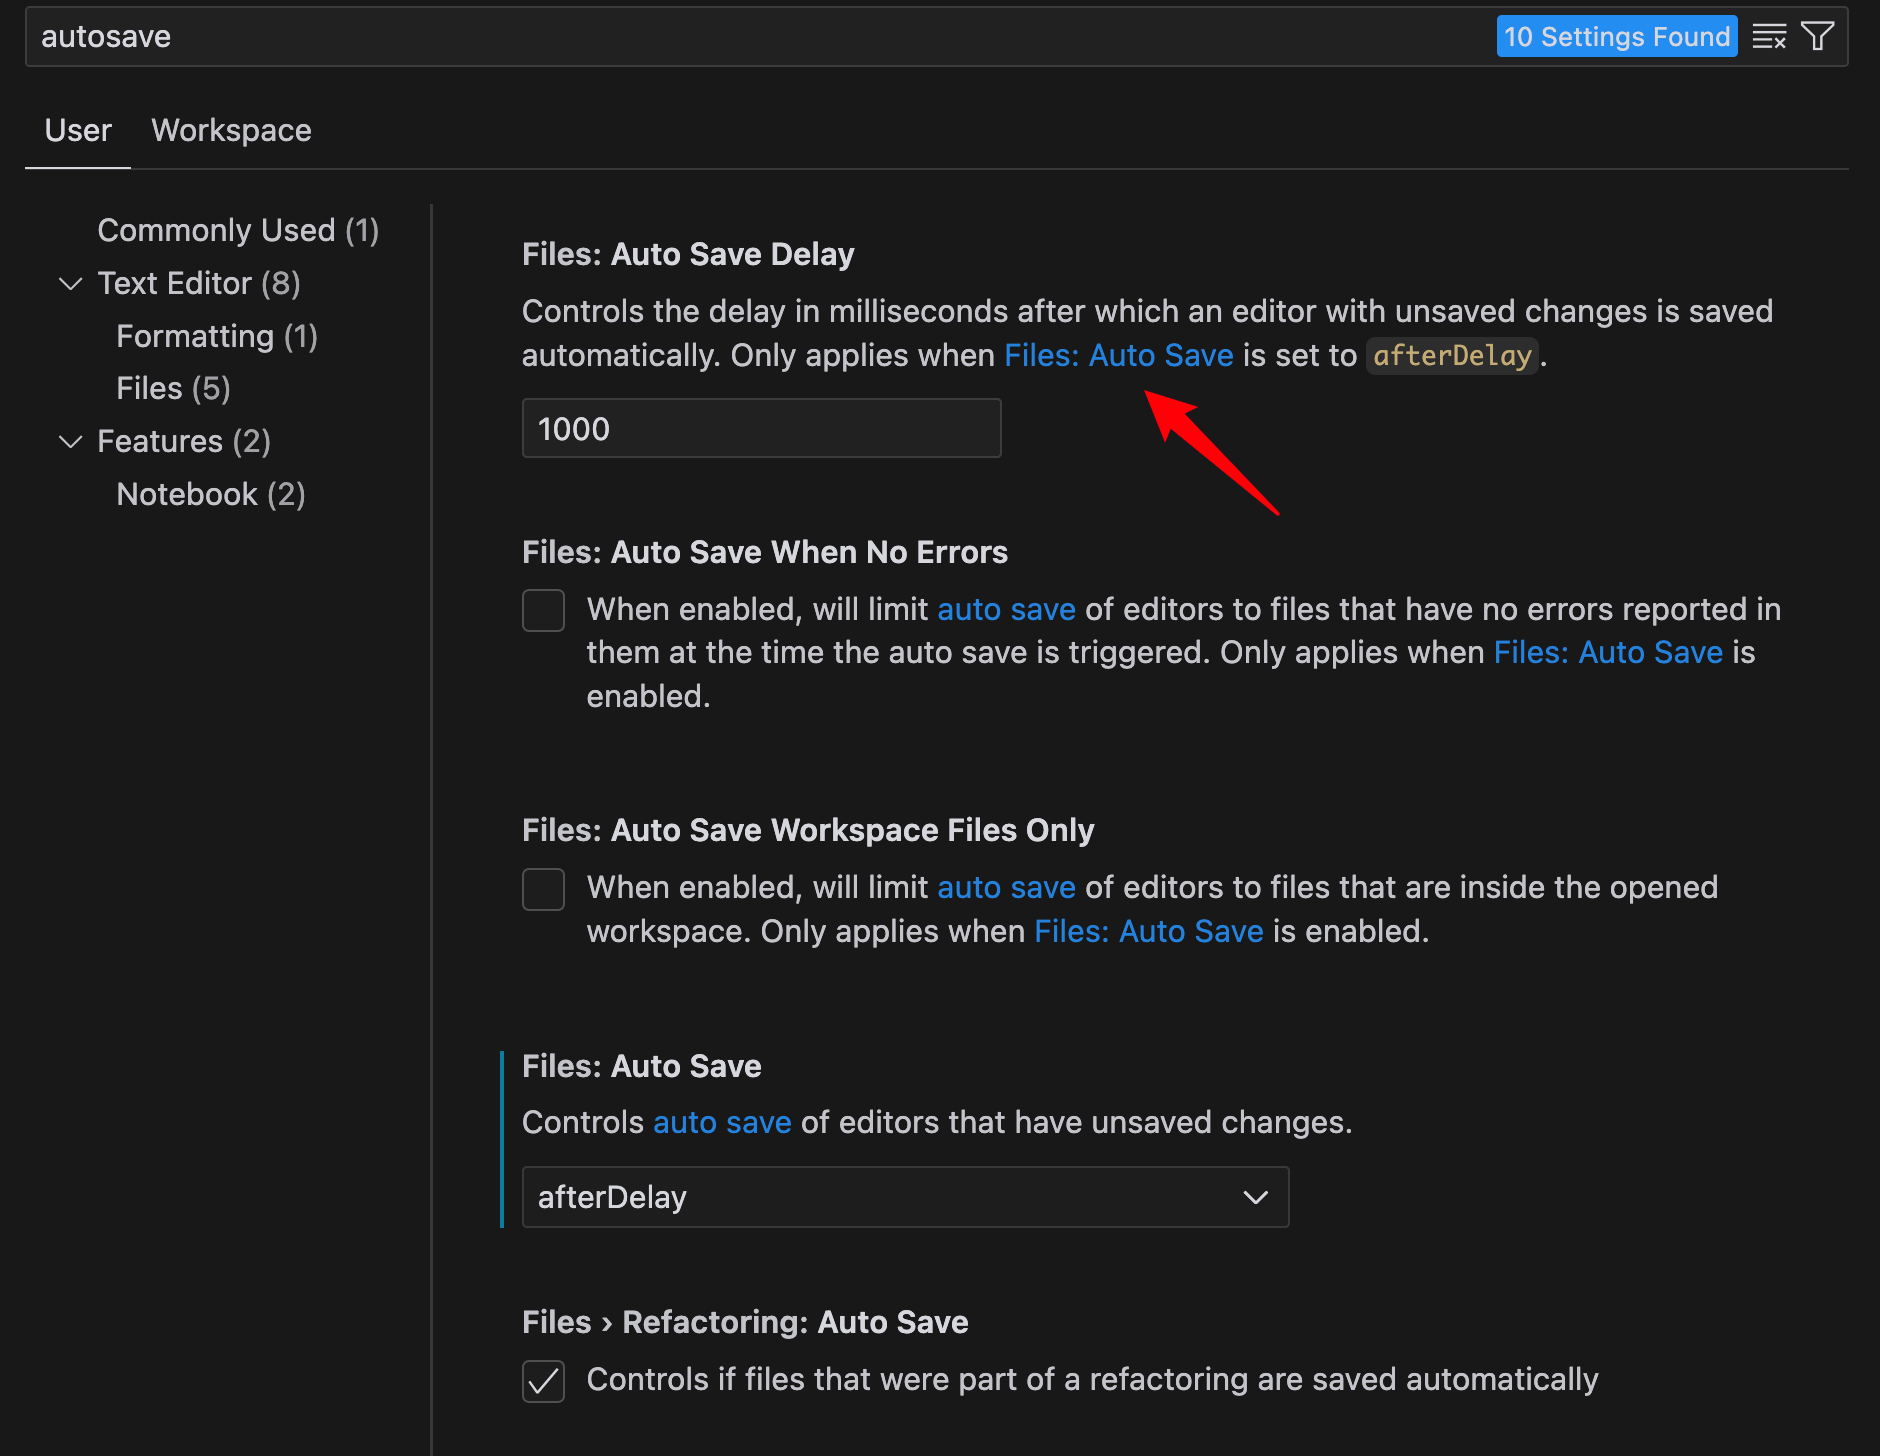Select the Commonly Used category
The width and height of the screenshot is (1880, 1456).
(237, 230)
